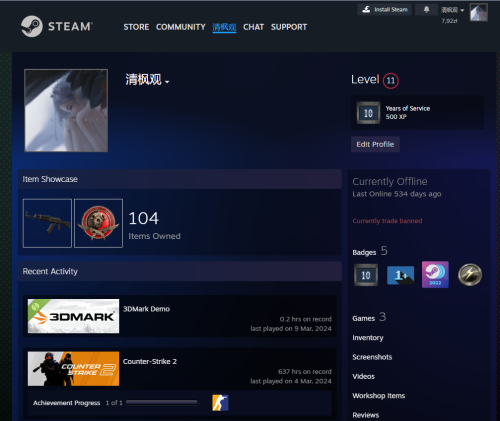Click the Steam logo in header
500x421 pixels.
pyautogui.click(x=57, y=26)
